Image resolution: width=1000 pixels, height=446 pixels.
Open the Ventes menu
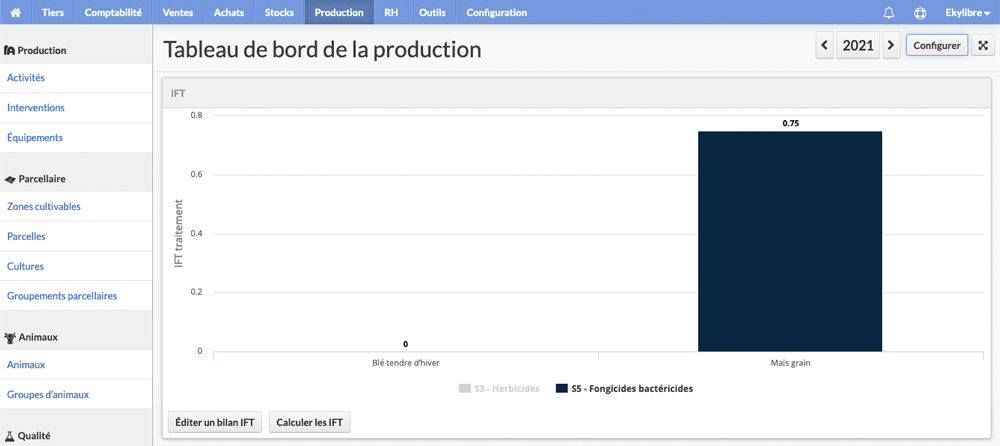[178, 12]
